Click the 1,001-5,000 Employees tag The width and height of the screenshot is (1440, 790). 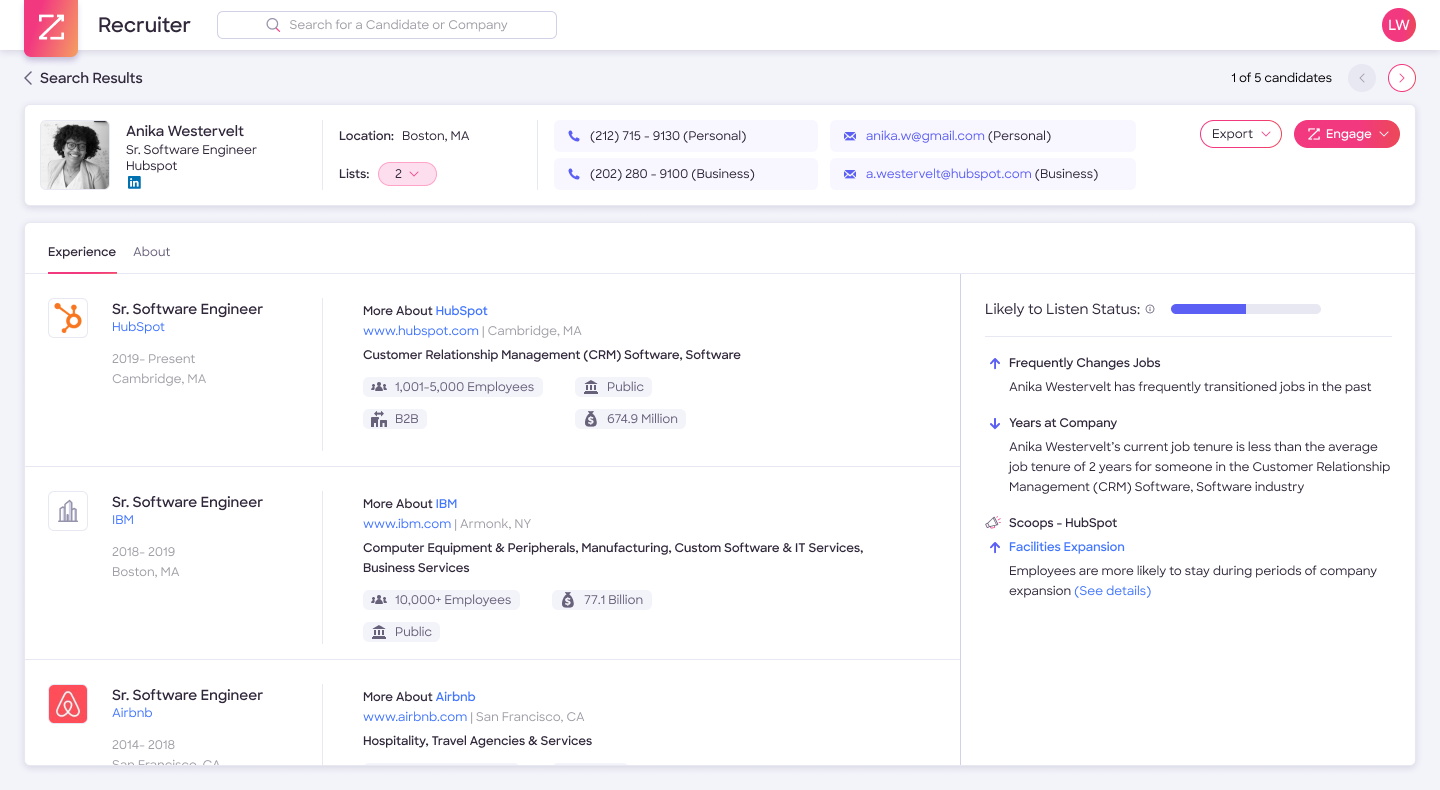point(453,387)
